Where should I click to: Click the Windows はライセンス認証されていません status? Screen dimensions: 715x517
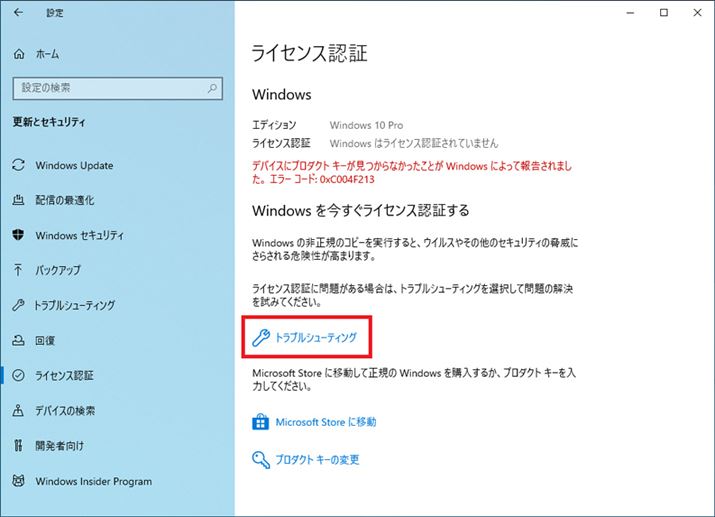414,143
